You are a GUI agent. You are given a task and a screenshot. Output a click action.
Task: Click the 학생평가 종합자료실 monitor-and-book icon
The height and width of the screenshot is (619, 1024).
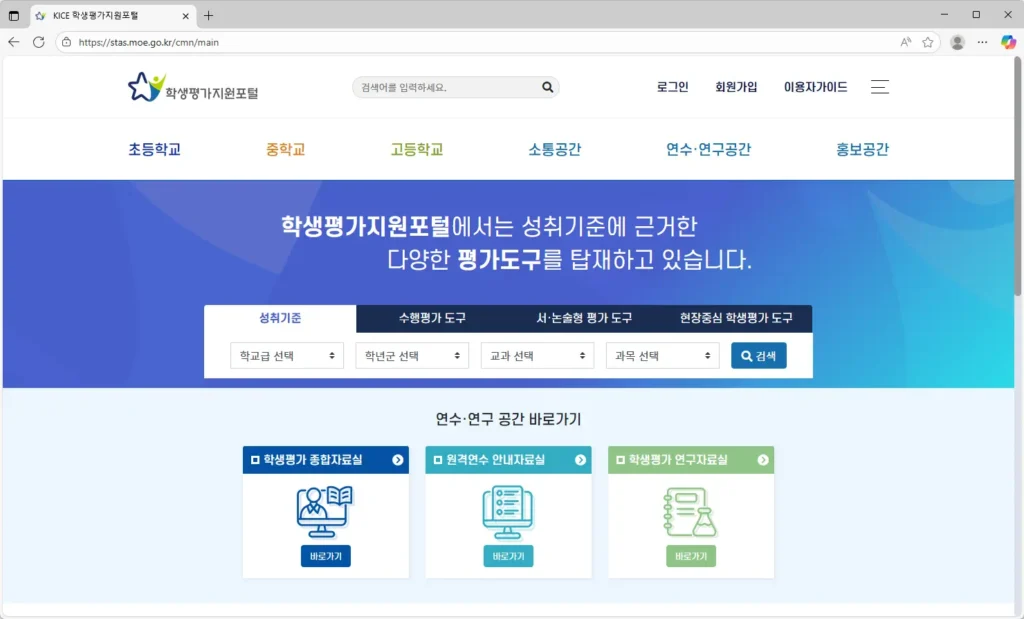[325, 510]
